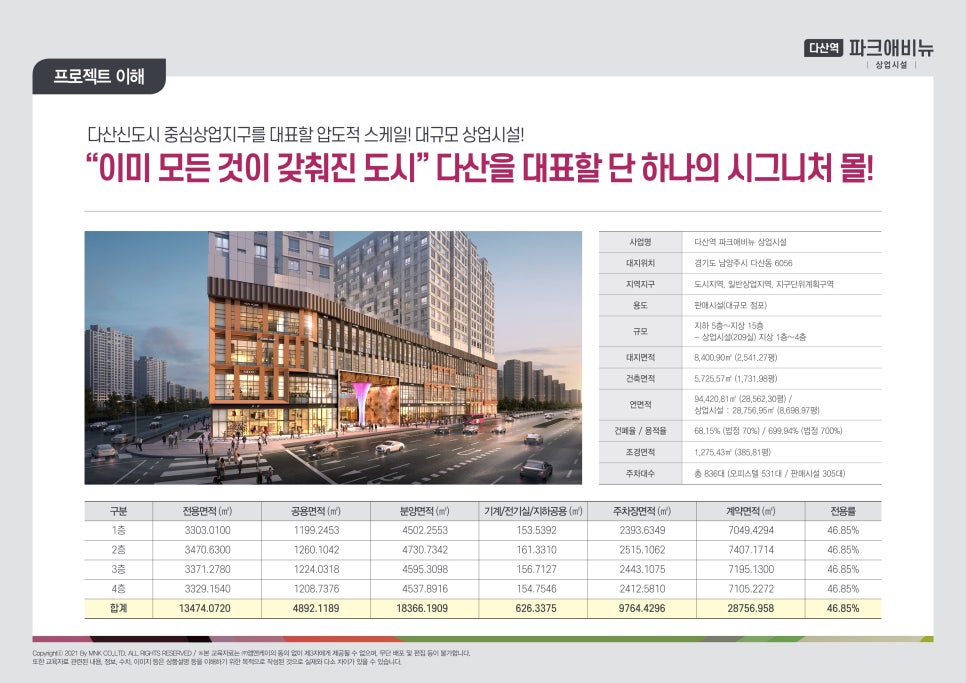966x683 pixels.
Task: Click the value '1,275.43㎡ (385.81평)'
Action: click(733, 452)
